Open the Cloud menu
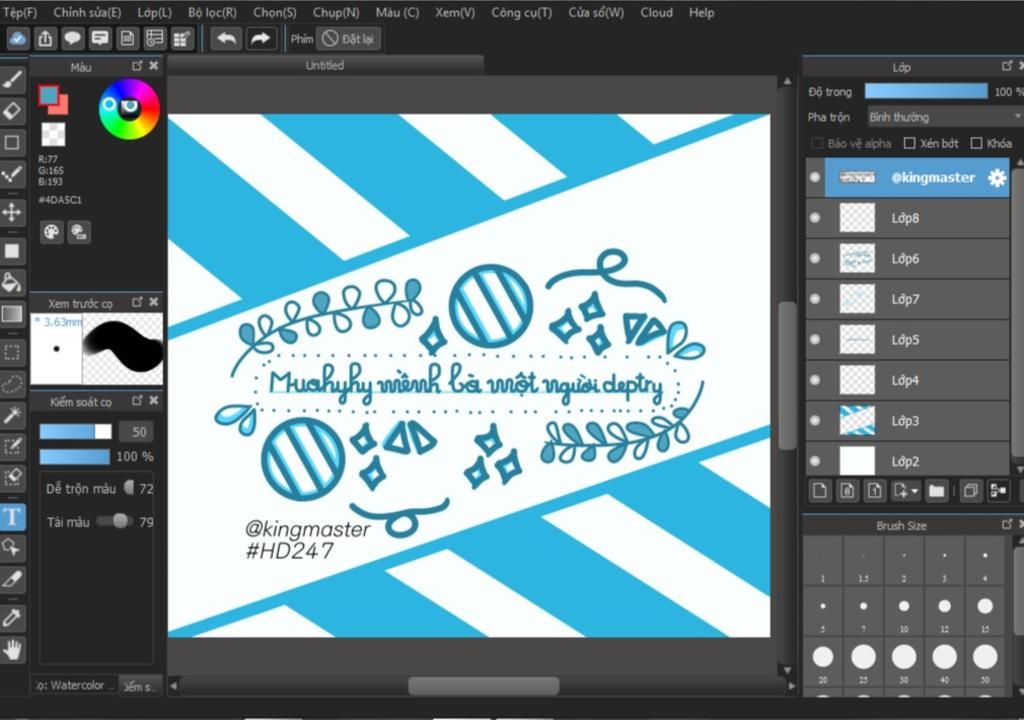Screen dimensions: 1024x720 pos(656,12)
